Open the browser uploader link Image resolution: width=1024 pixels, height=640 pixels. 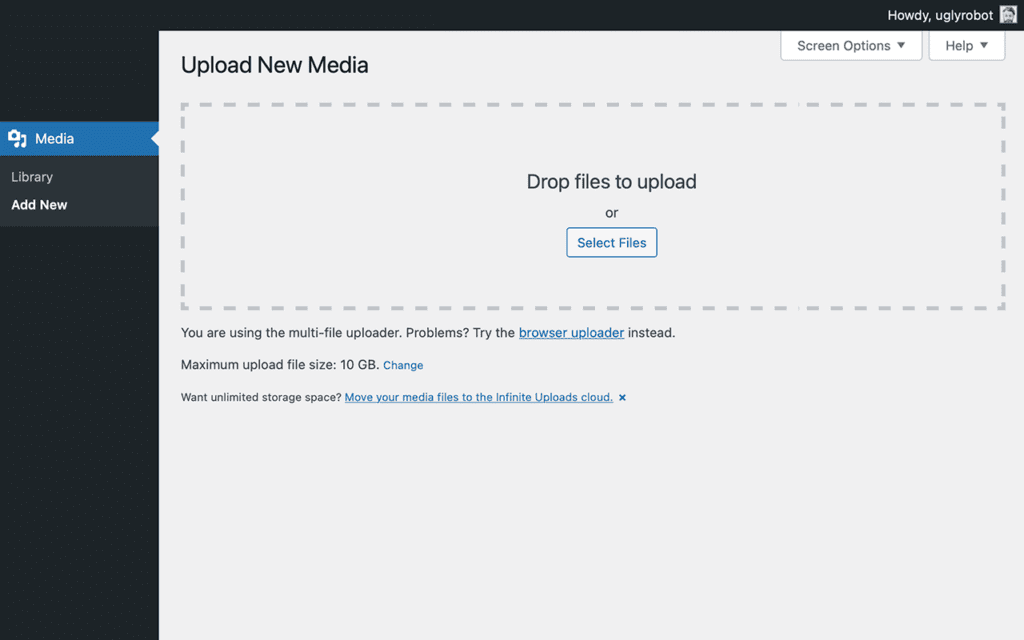pyautogui.click(x=571, y=332)
